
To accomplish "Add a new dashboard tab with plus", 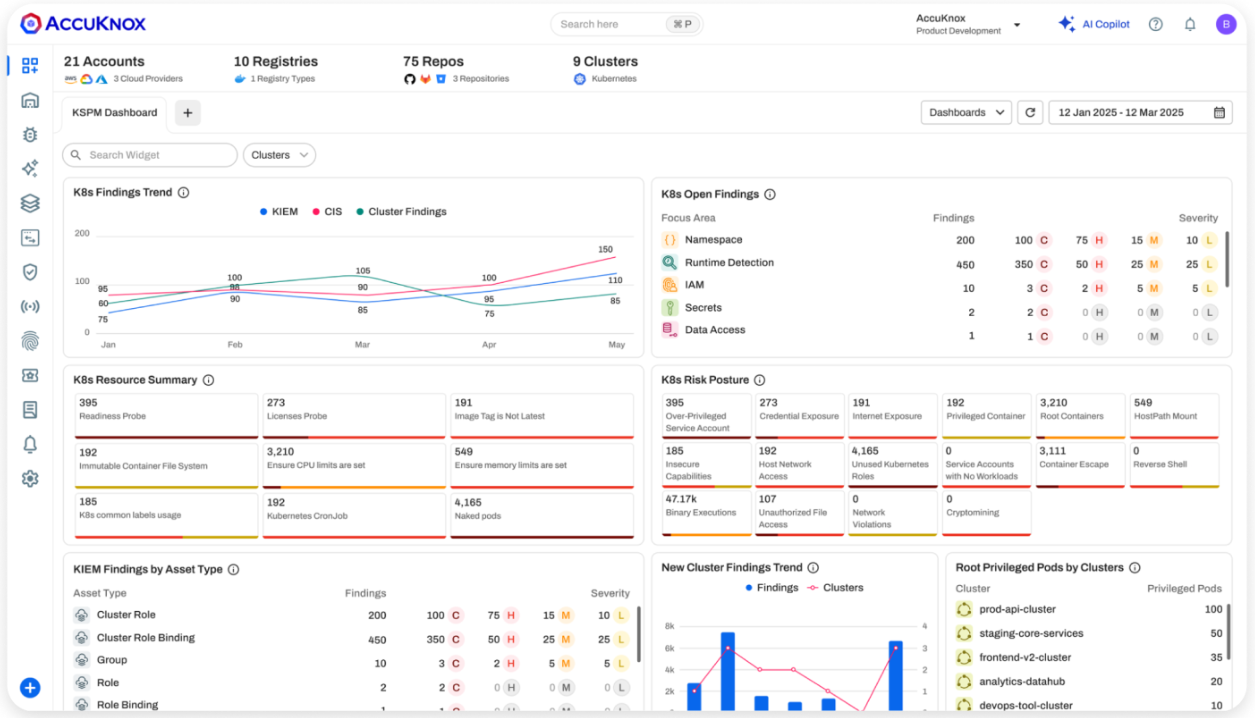I will (x=188, y=113).
